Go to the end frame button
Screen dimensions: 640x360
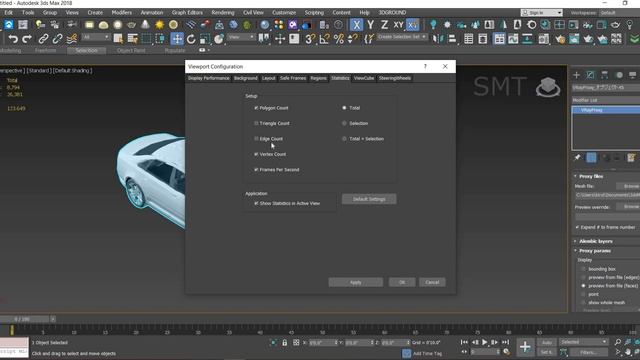click(x=505, y=342)
